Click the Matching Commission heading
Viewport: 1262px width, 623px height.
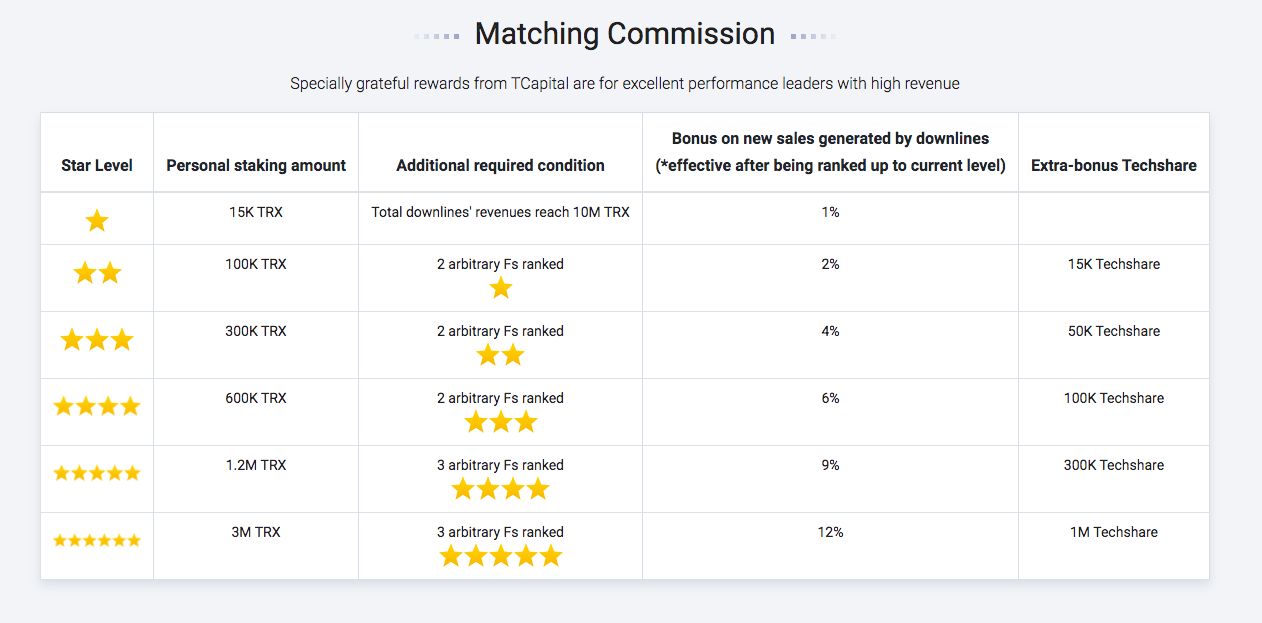tap(625, 34)
